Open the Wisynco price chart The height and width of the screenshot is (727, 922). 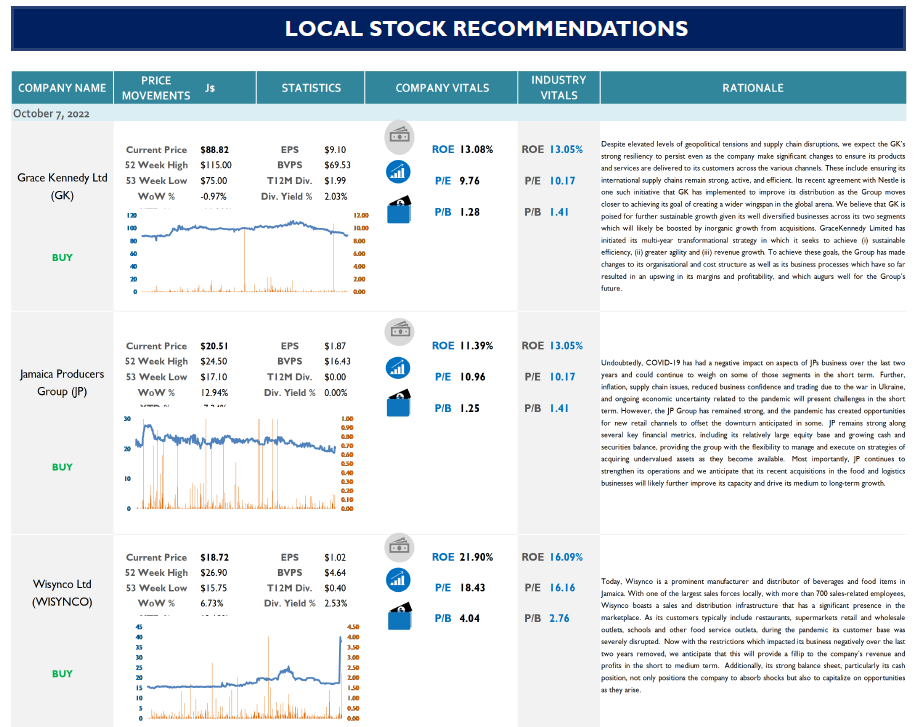coord(246,672)
